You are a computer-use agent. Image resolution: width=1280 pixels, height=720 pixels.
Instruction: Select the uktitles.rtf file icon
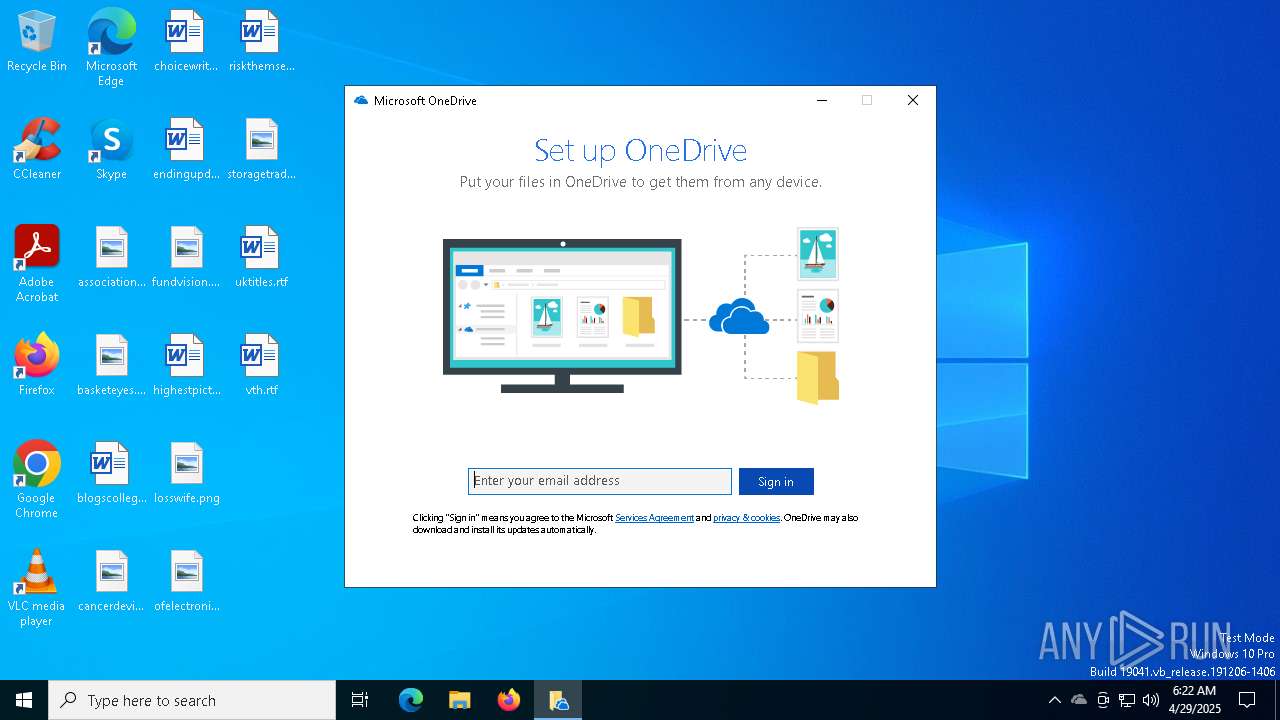[x=261, y=258]
